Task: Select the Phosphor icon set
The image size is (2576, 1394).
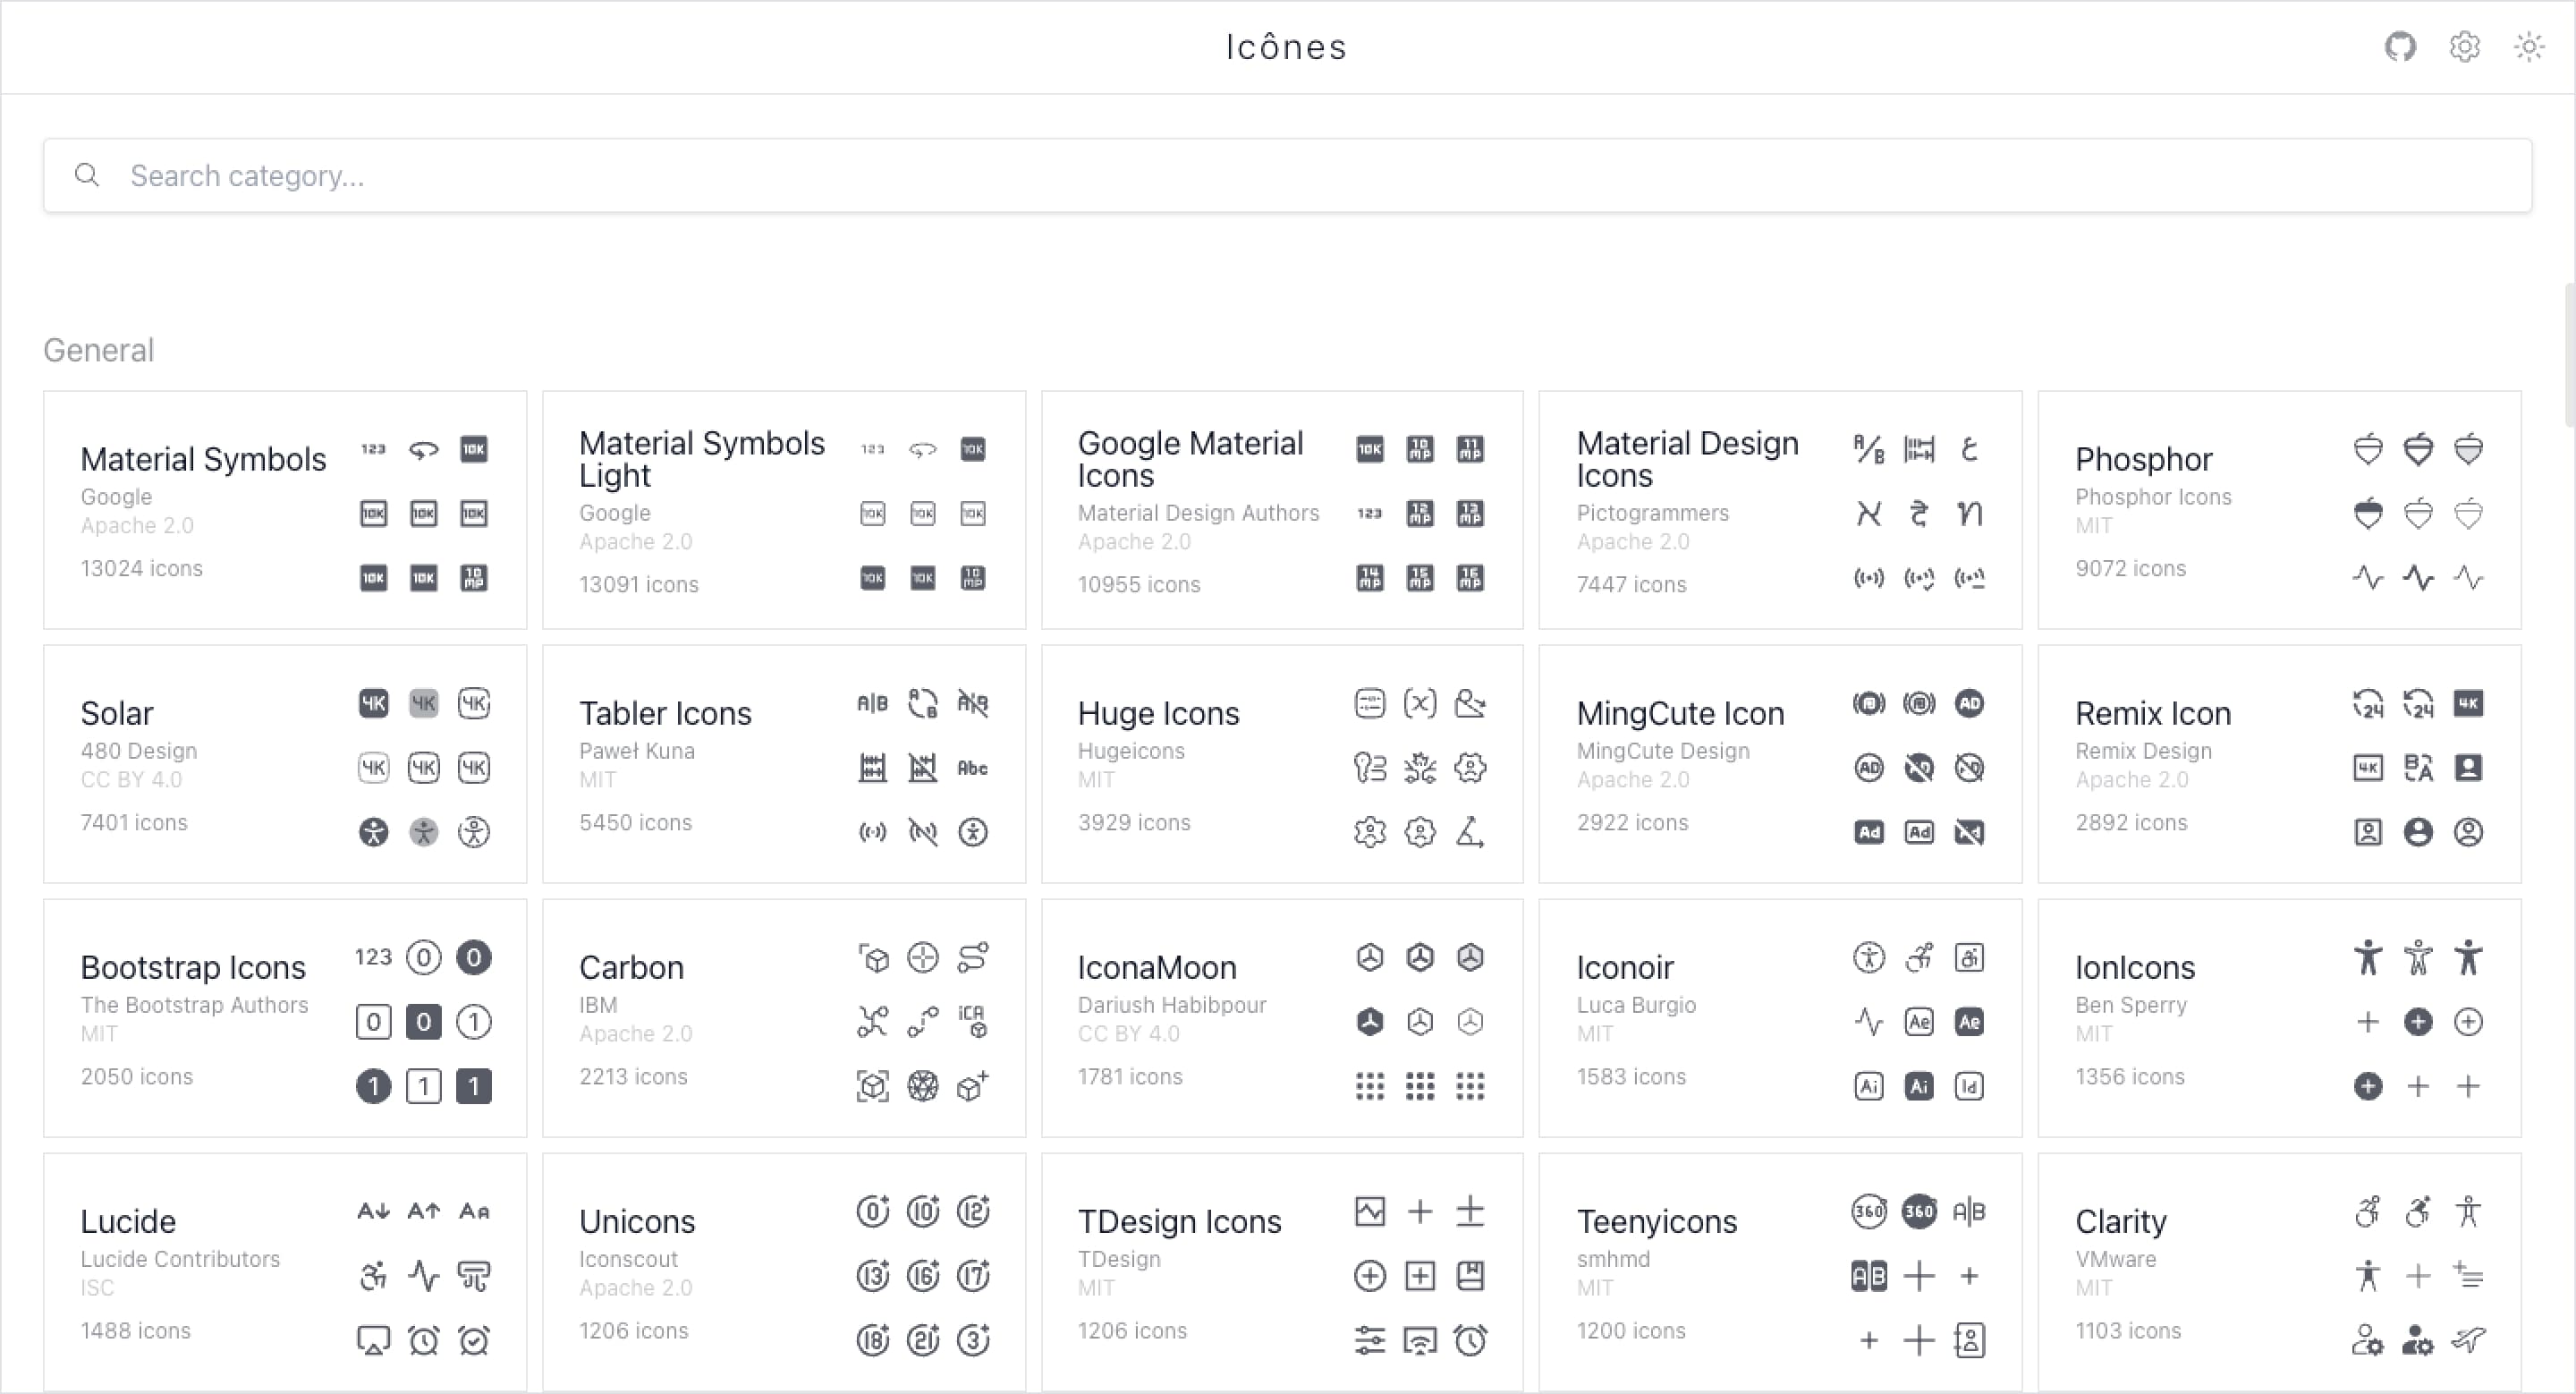Action: tap(2143, 459)
